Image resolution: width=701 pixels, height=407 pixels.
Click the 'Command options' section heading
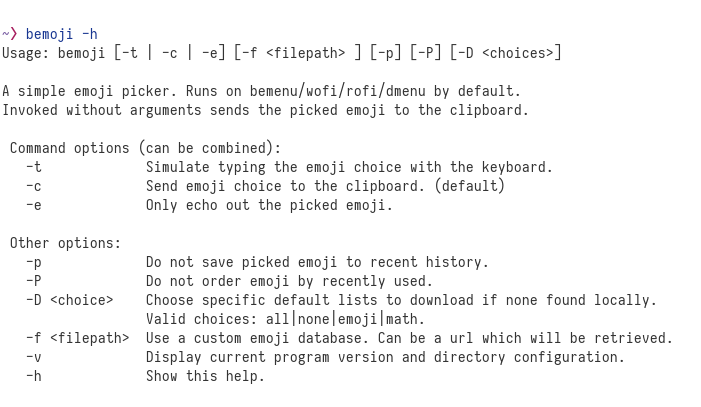click(145, 148)
